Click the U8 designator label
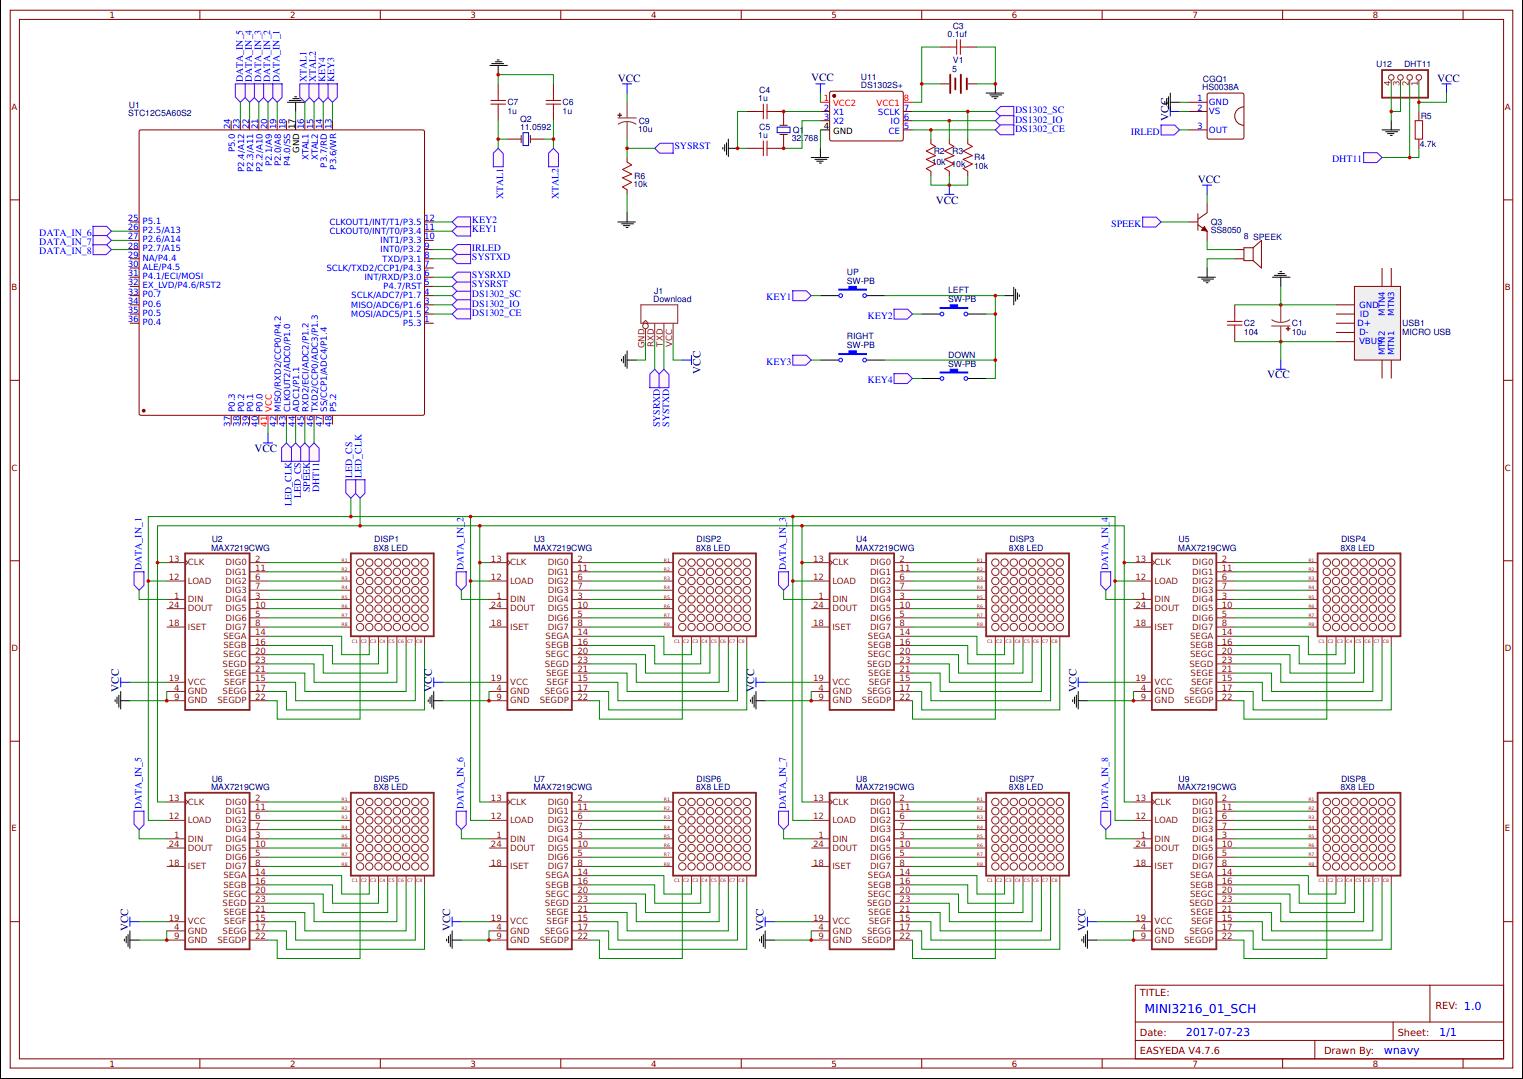The width and height of the screenshot is (1523, 1079). click(x=861, y=779)
